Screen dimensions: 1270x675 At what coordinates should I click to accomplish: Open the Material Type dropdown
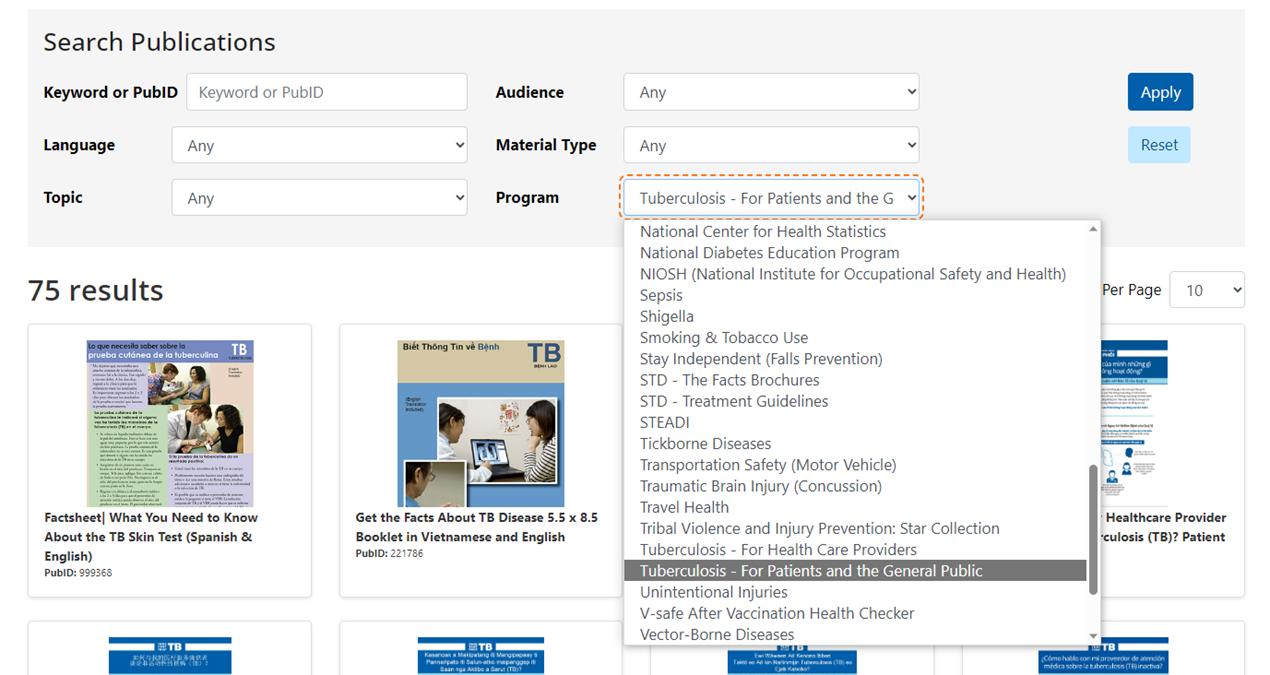coord(771,145)
